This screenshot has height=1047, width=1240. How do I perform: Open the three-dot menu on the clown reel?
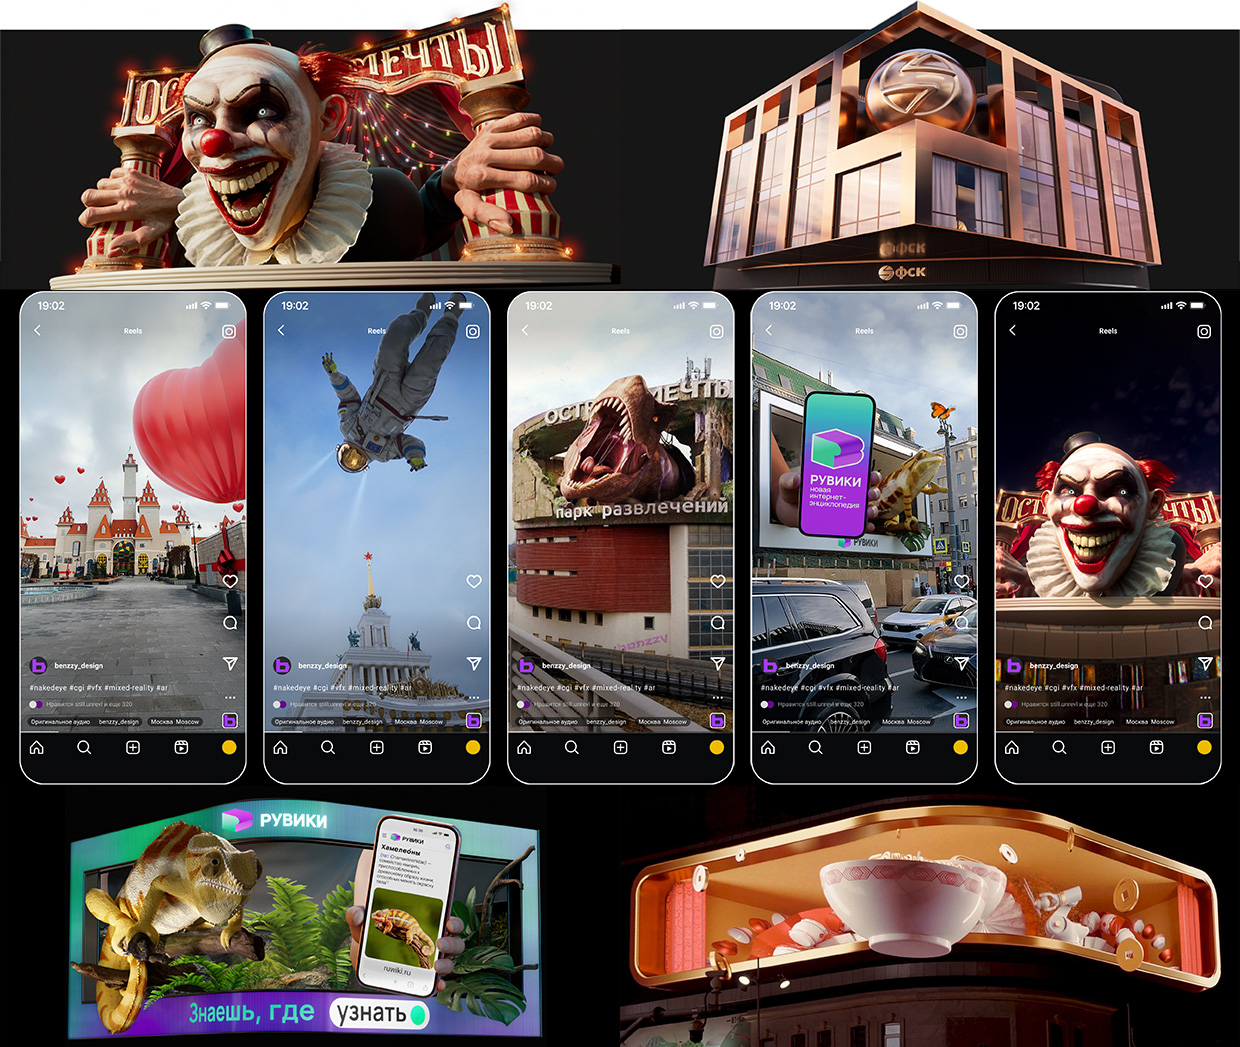[x=1205, y=697]
